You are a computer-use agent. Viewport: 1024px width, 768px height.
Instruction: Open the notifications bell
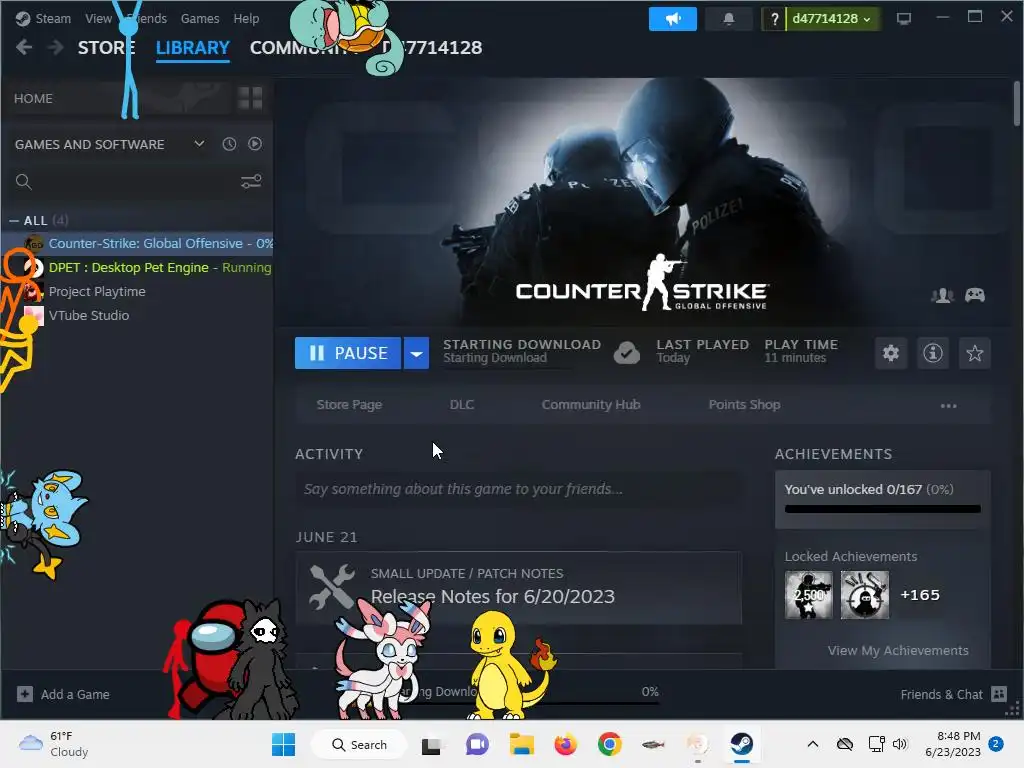click(729, 19)
